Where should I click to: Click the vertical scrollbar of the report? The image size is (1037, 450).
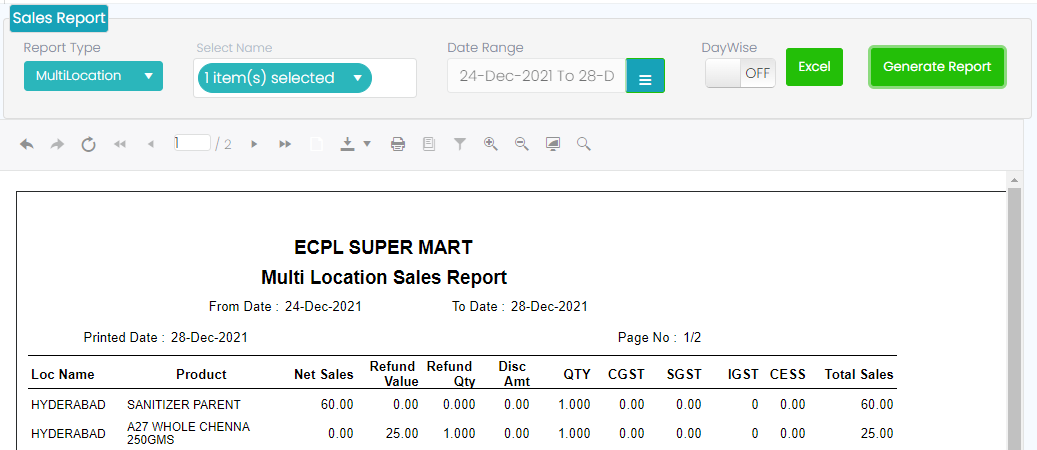[1014, 320]
